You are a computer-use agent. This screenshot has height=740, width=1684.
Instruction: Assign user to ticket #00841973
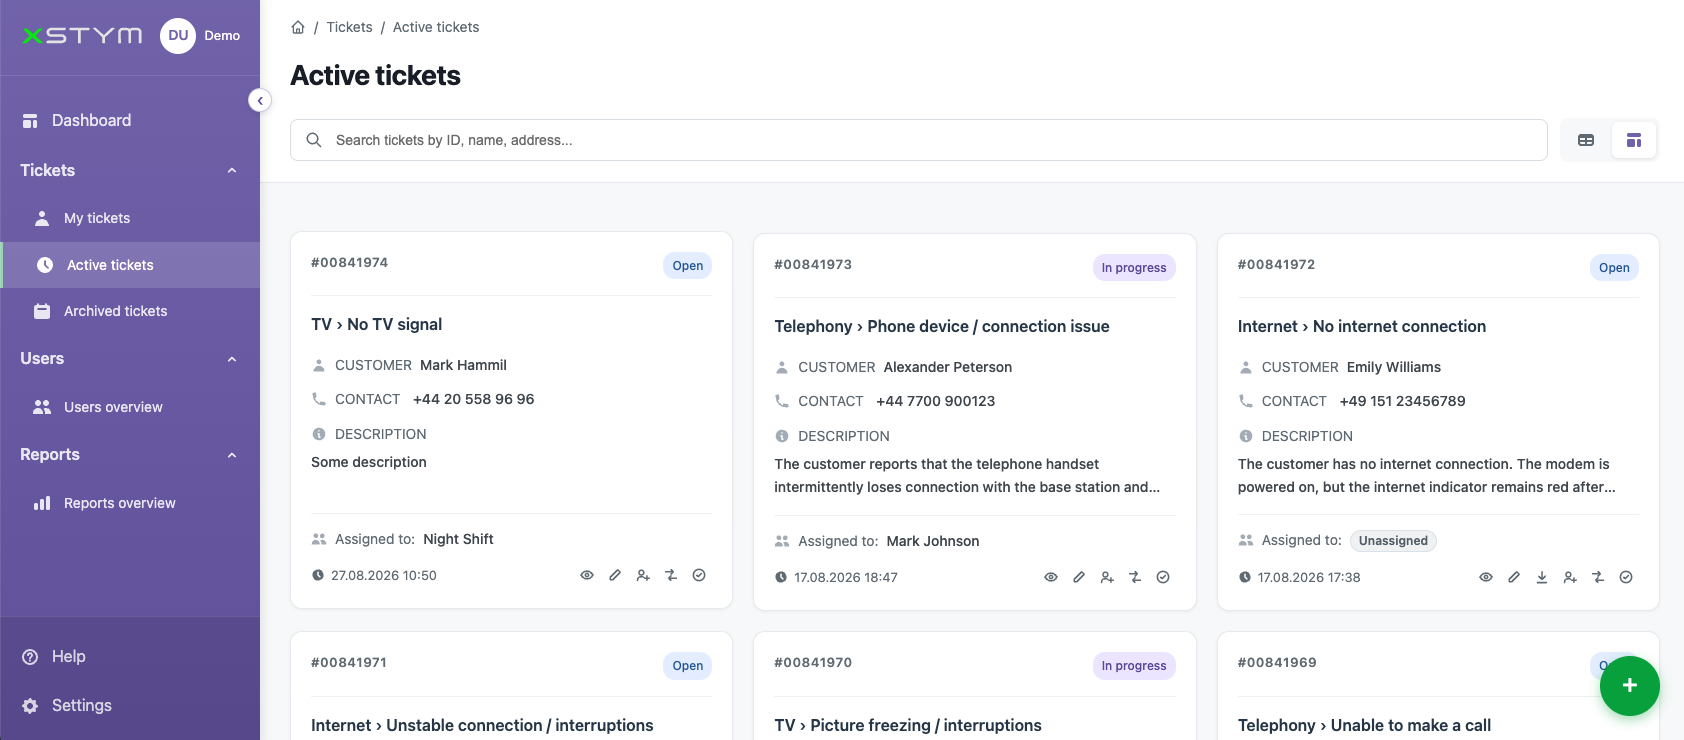point(1107,577)
